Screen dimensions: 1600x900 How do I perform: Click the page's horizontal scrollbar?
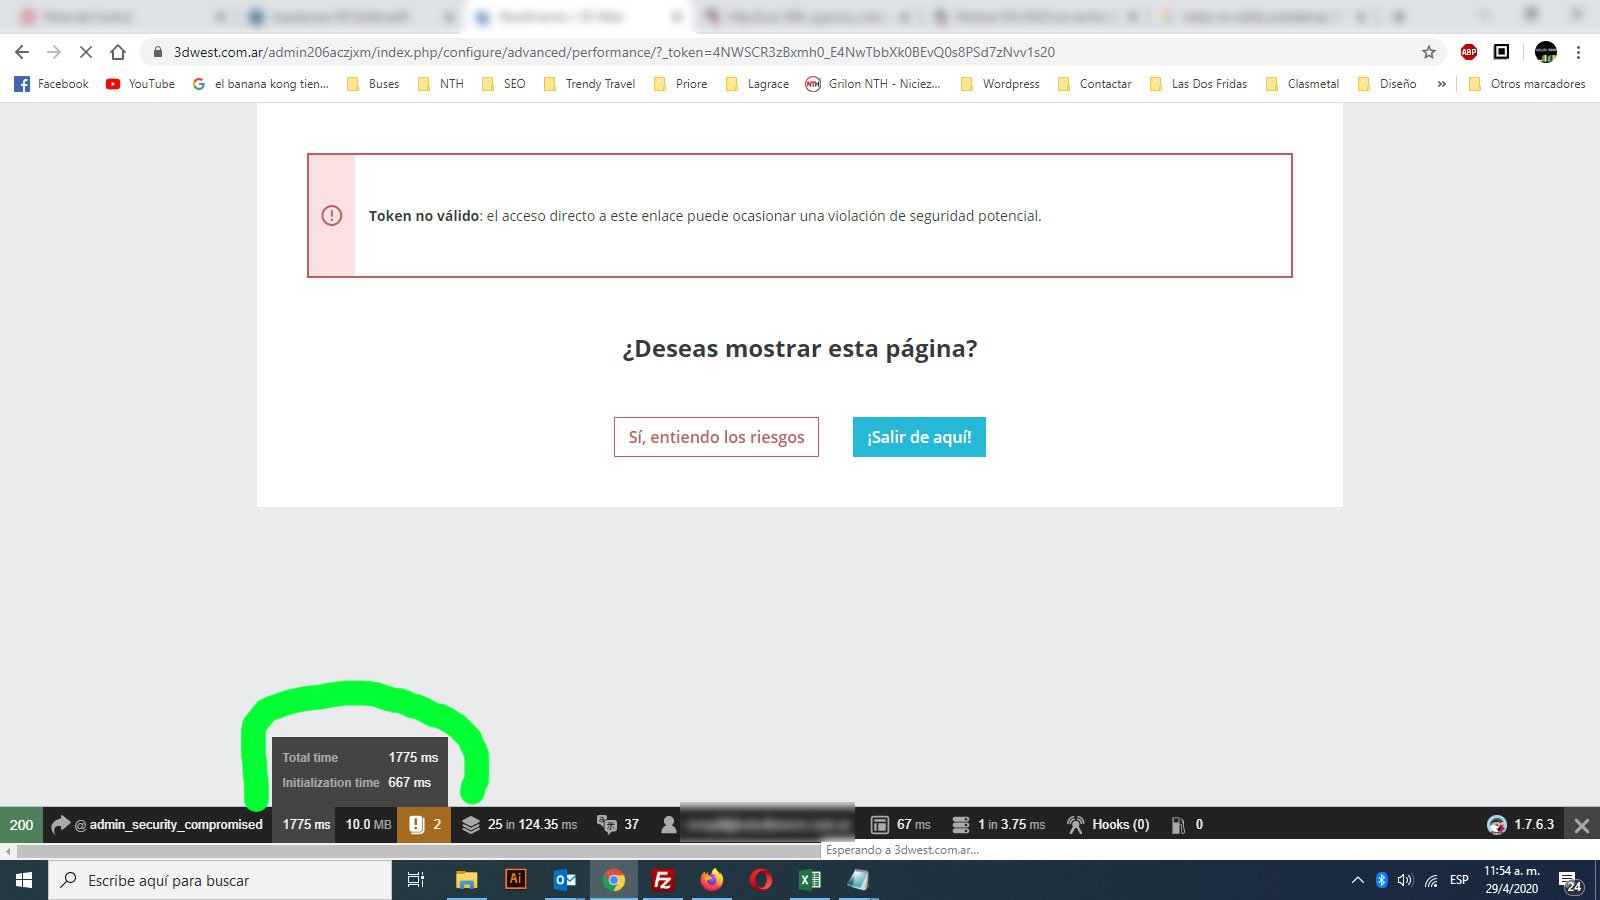[417, 851]
